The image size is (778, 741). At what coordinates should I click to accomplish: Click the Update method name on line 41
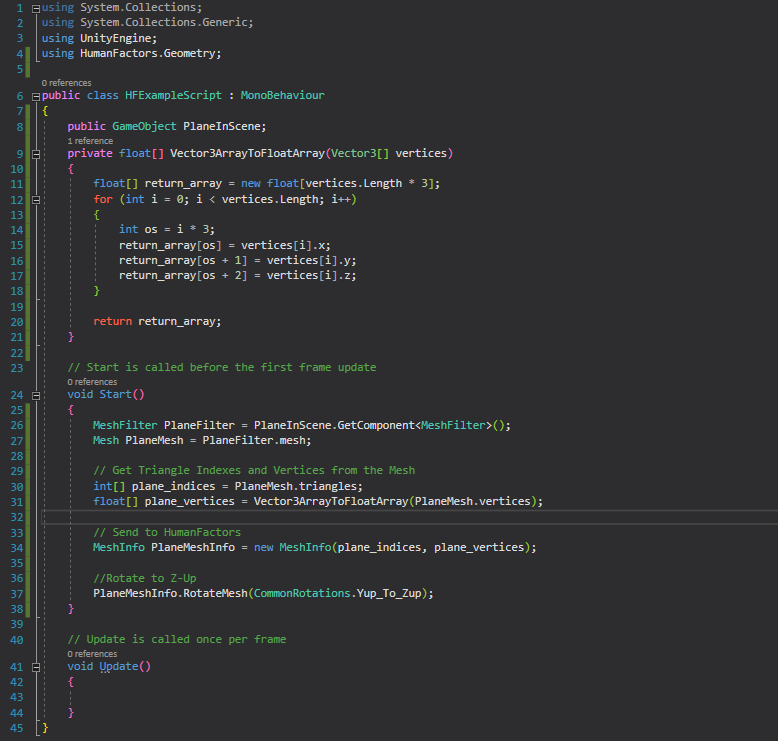(x=119, y=667)
